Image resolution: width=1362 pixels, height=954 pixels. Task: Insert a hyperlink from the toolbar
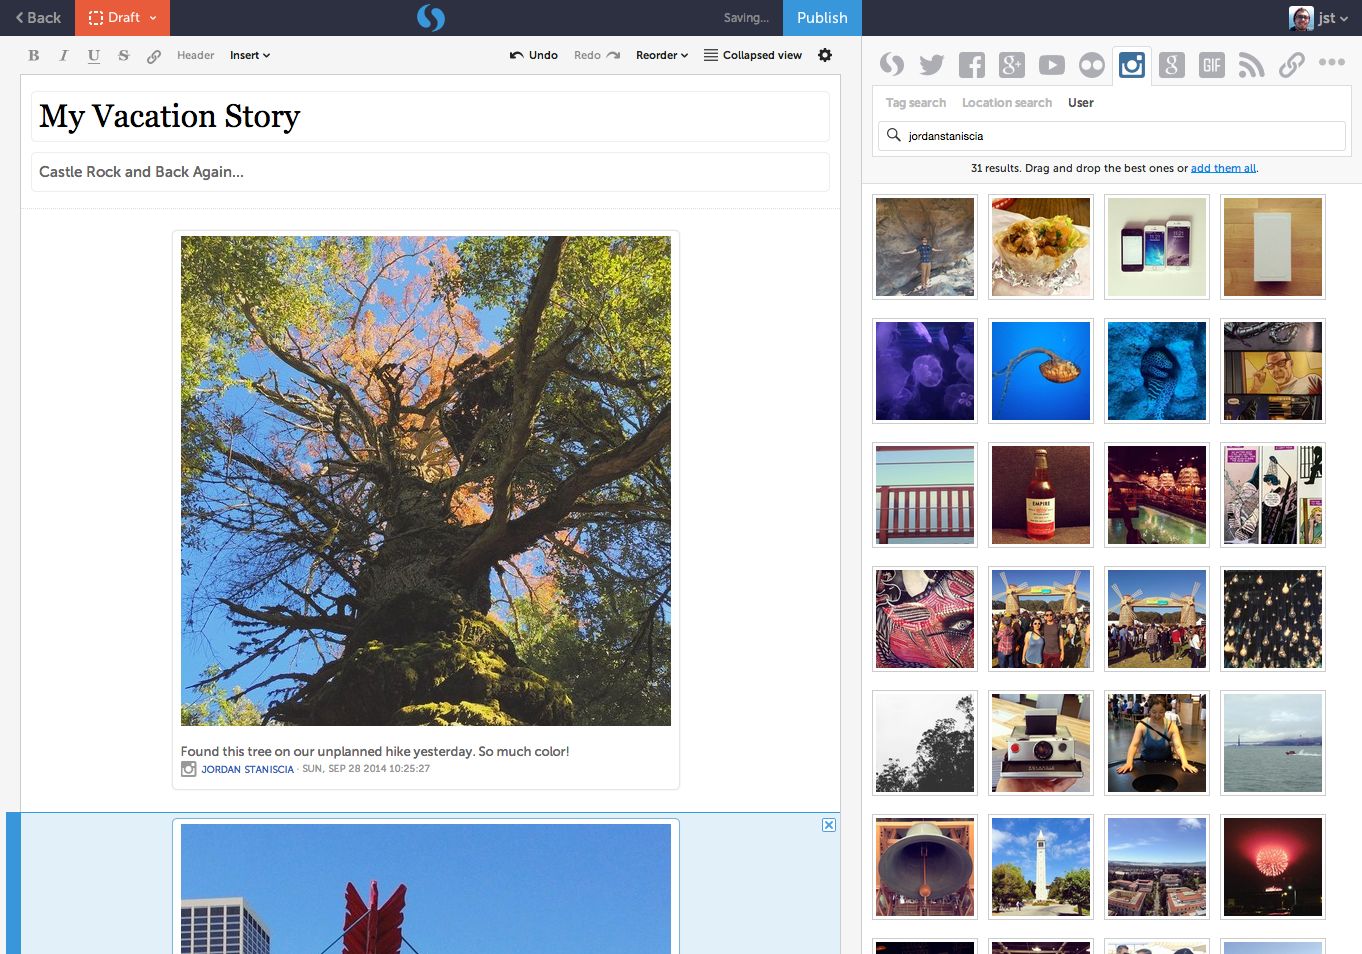pos(154,56)
